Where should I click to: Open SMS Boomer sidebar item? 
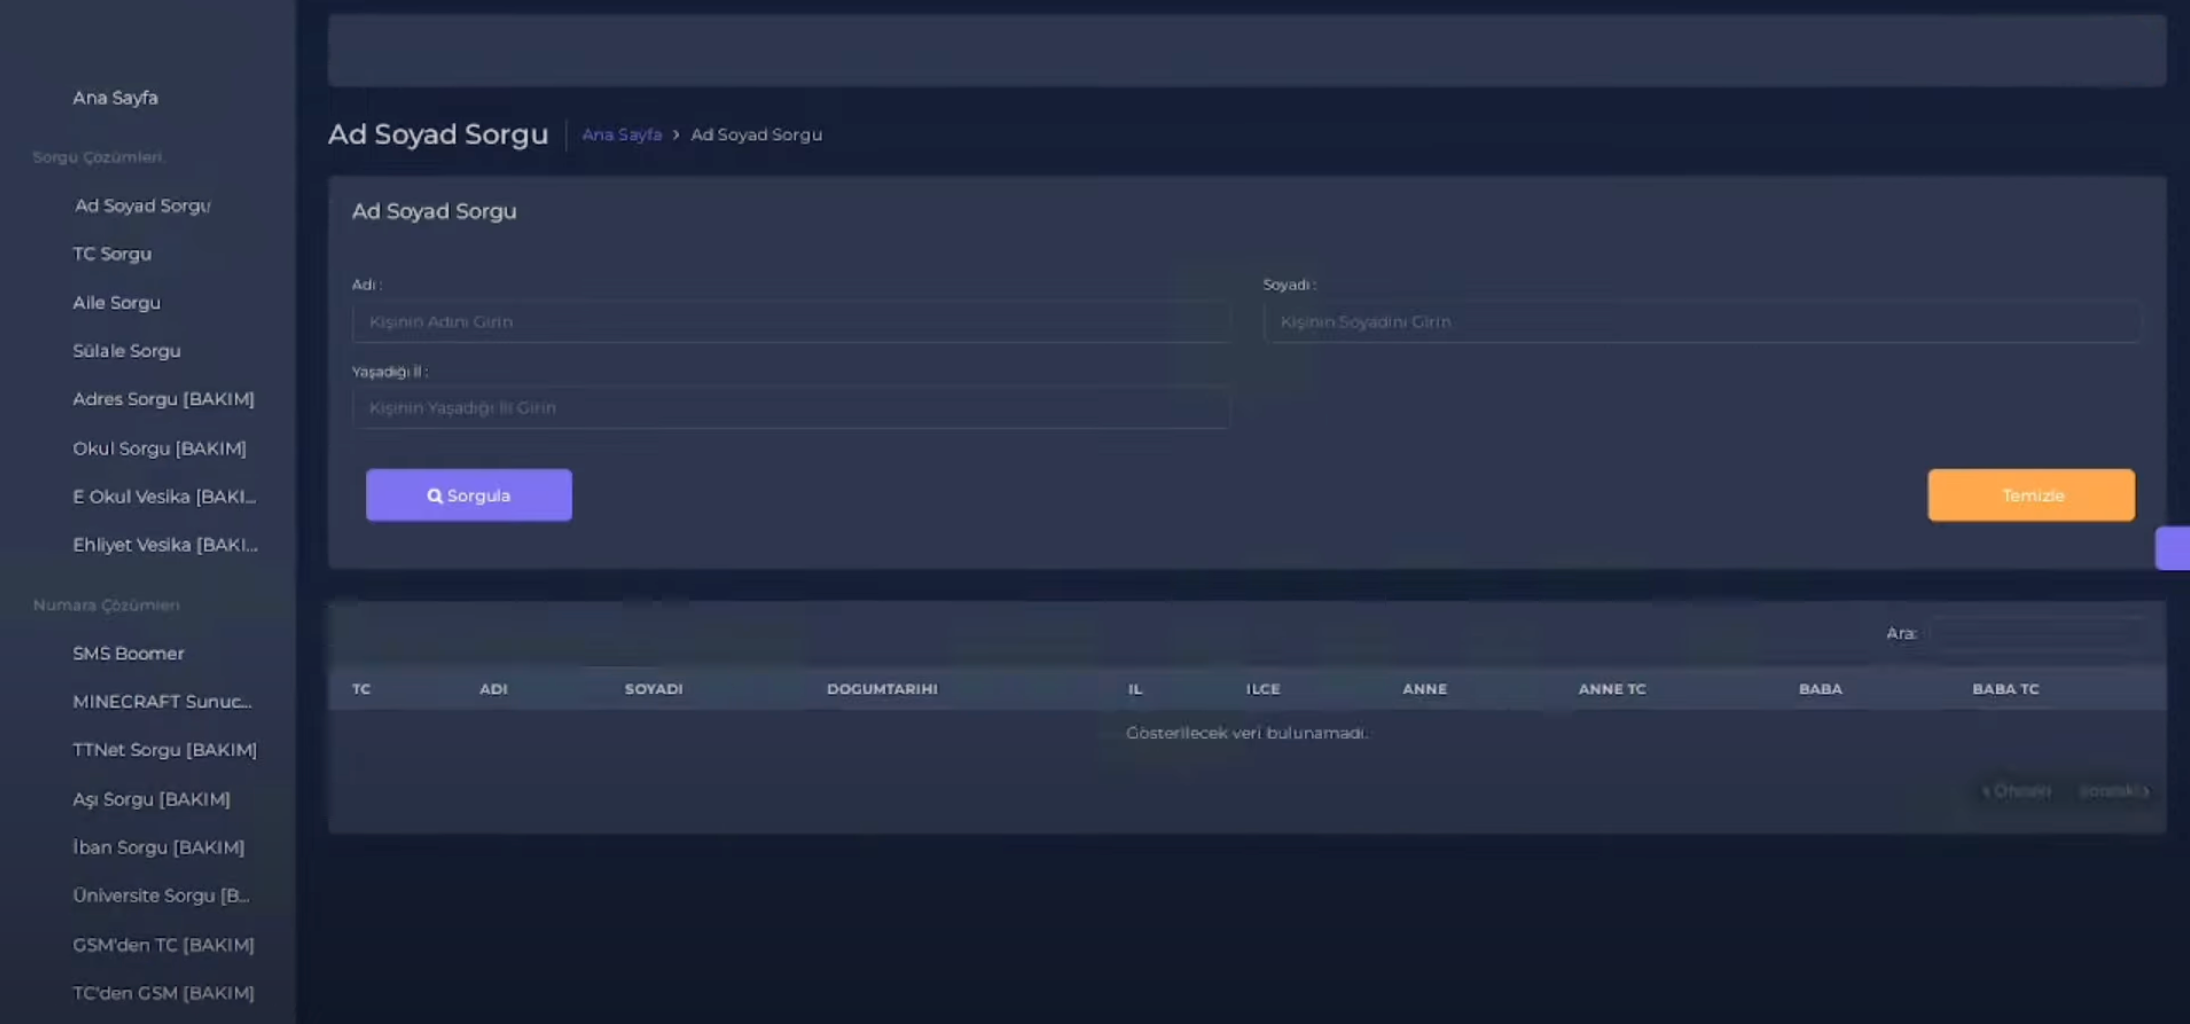(128, 654)
